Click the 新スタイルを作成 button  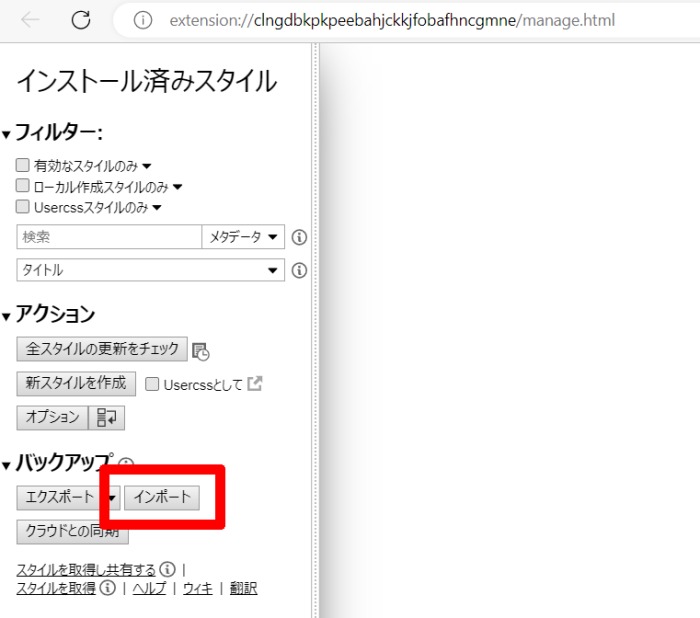[76, 383]
